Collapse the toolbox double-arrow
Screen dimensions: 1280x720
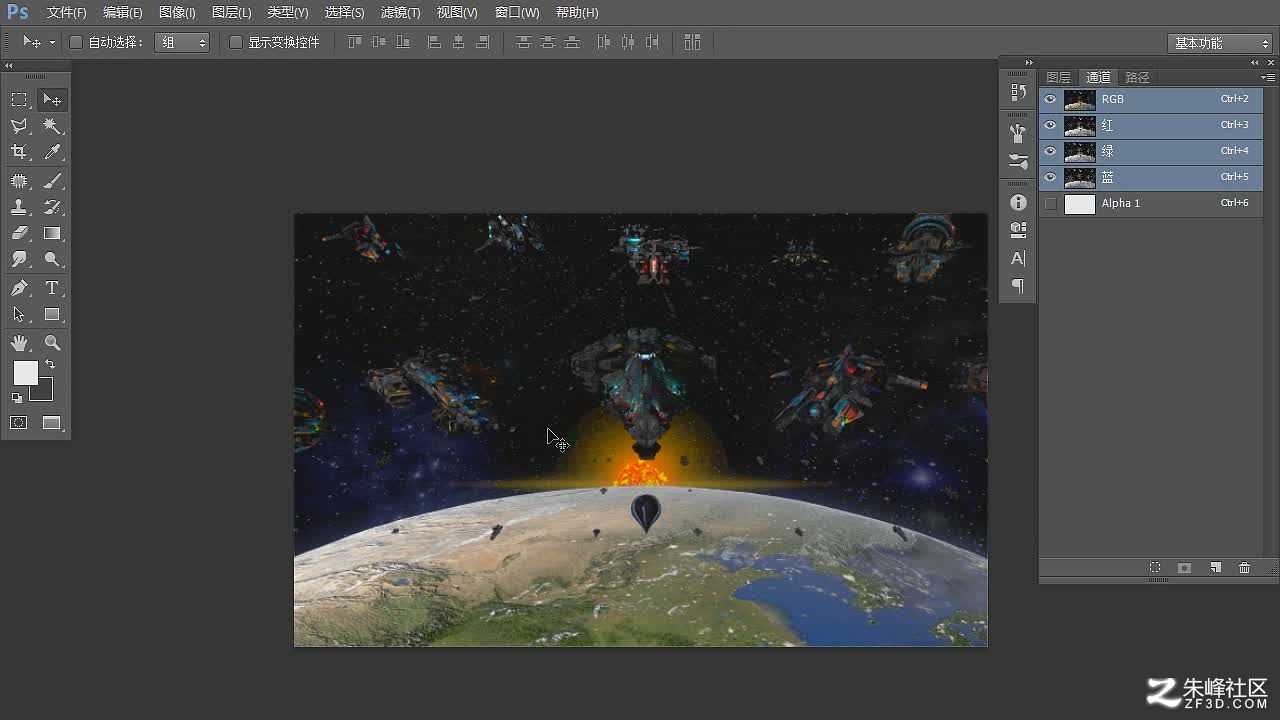(9, 65)
